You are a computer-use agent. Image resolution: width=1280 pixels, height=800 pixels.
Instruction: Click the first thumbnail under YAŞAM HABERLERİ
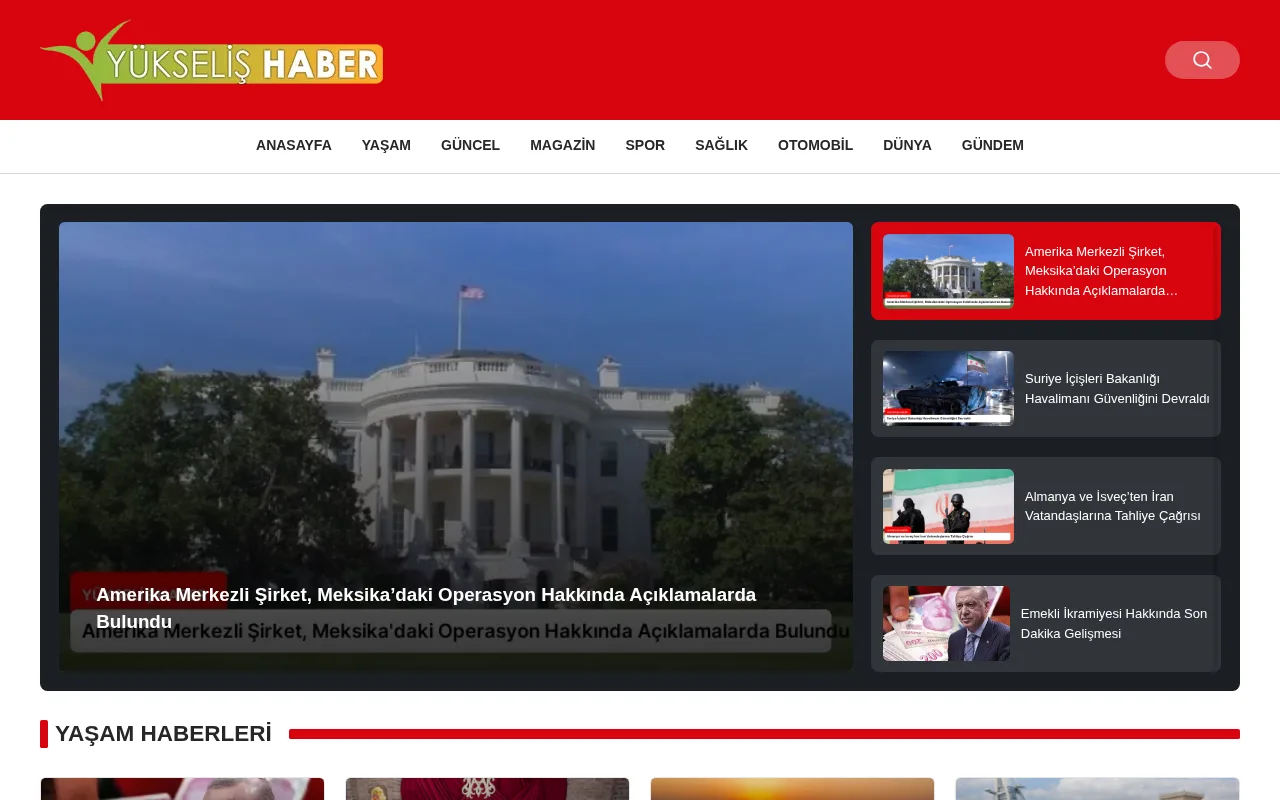(182, 789)
